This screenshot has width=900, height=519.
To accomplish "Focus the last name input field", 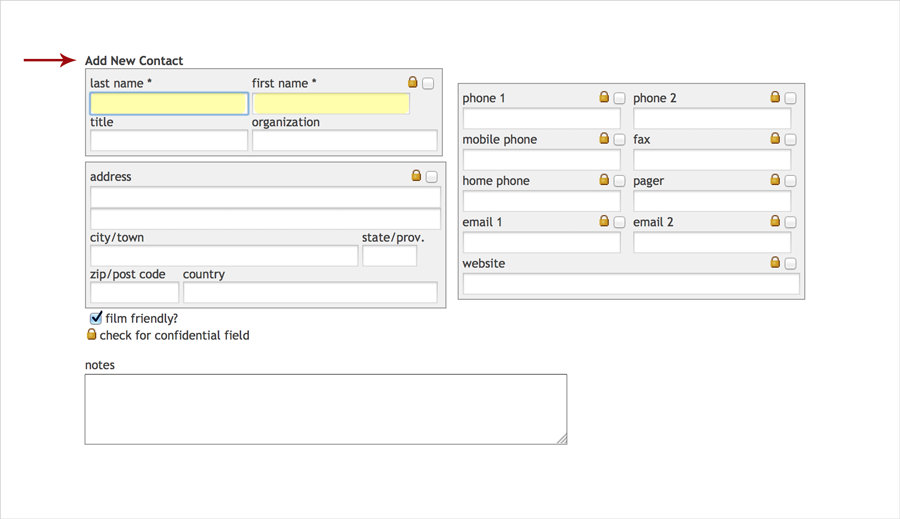I will click(x=169, y=103).
